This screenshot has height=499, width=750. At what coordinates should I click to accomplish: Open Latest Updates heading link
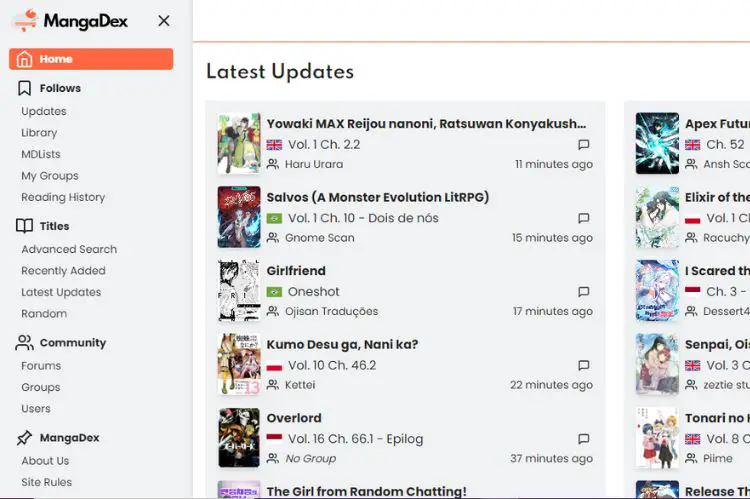(x=280, y=72)
